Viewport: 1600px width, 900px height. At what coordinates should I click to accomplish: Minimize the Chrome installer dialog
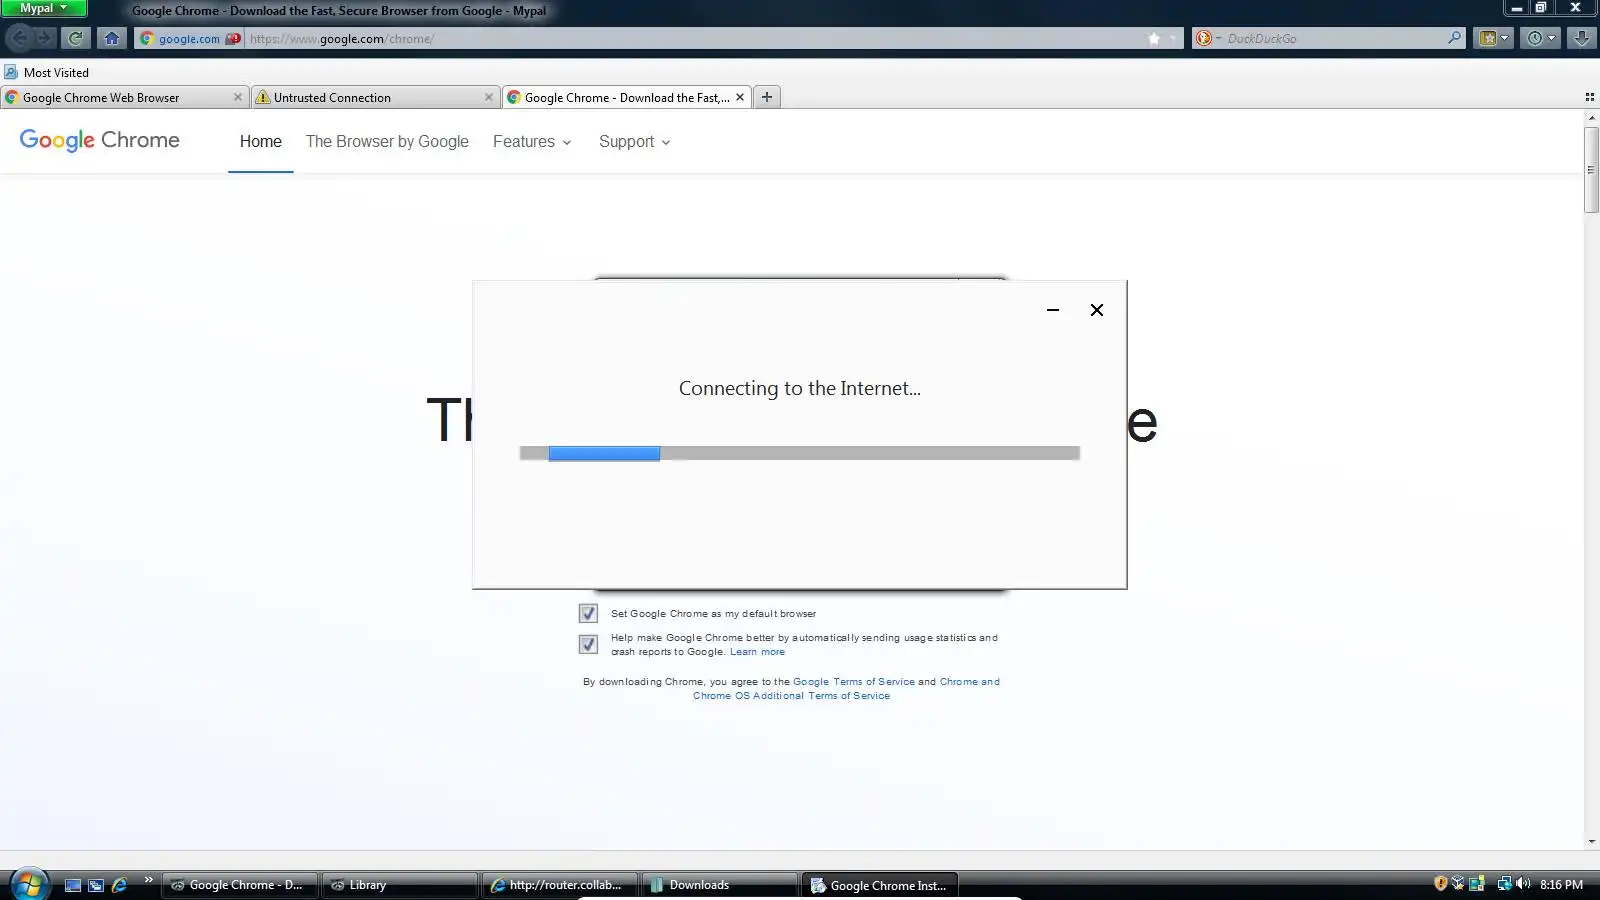tap(1053, 310)
